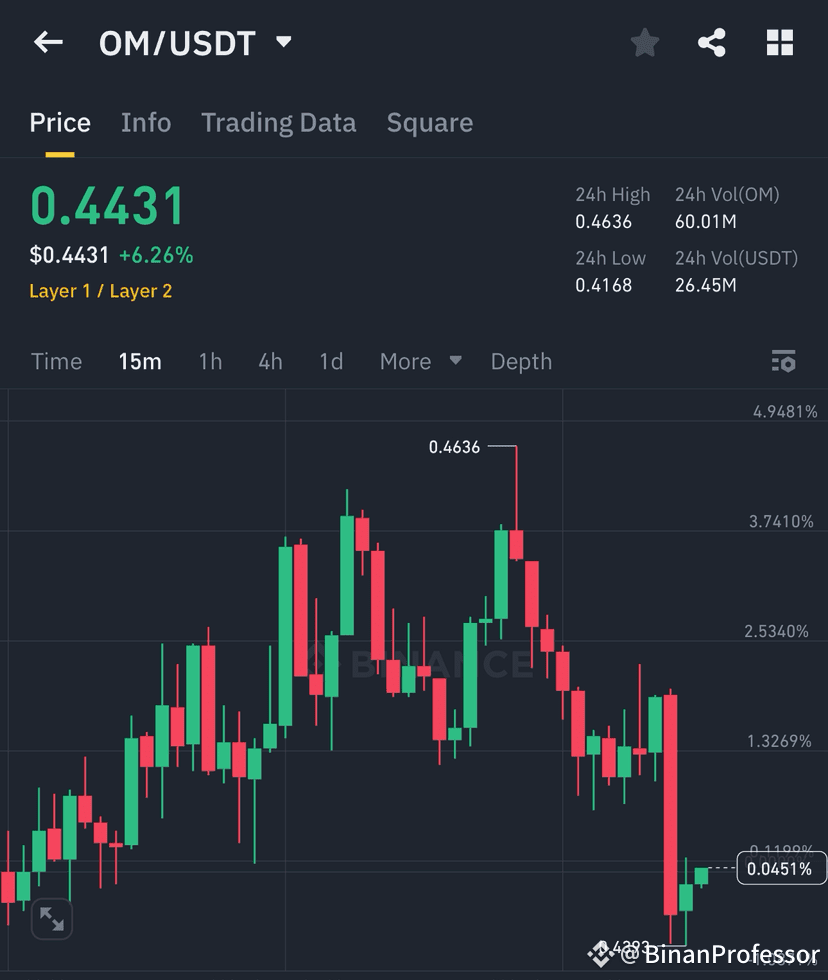Open the markets grid icon top right
The height and width of the screenshot is (980, 828).
[x=779, y=42]
